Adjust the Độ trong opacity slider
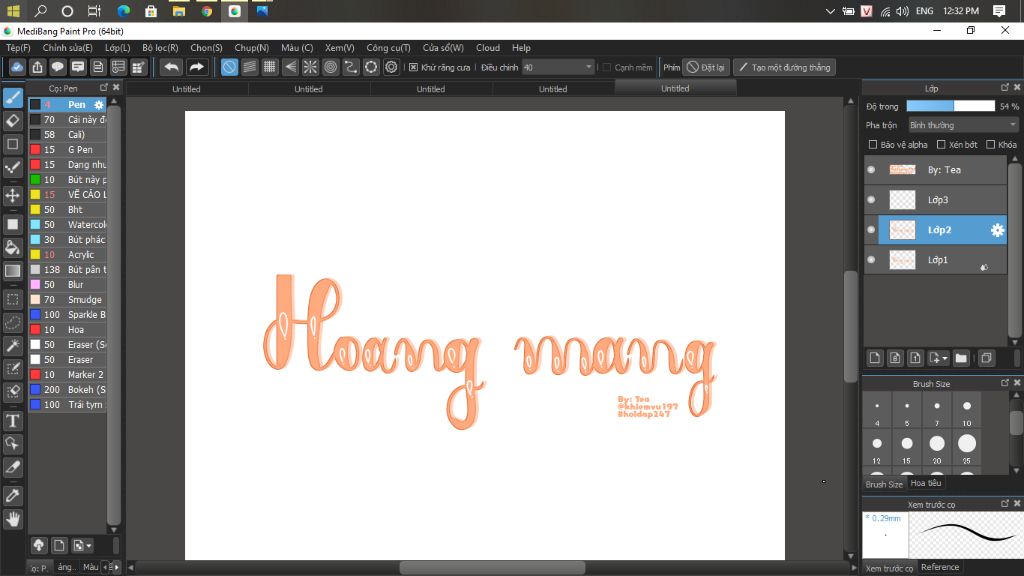 point(950,106)
